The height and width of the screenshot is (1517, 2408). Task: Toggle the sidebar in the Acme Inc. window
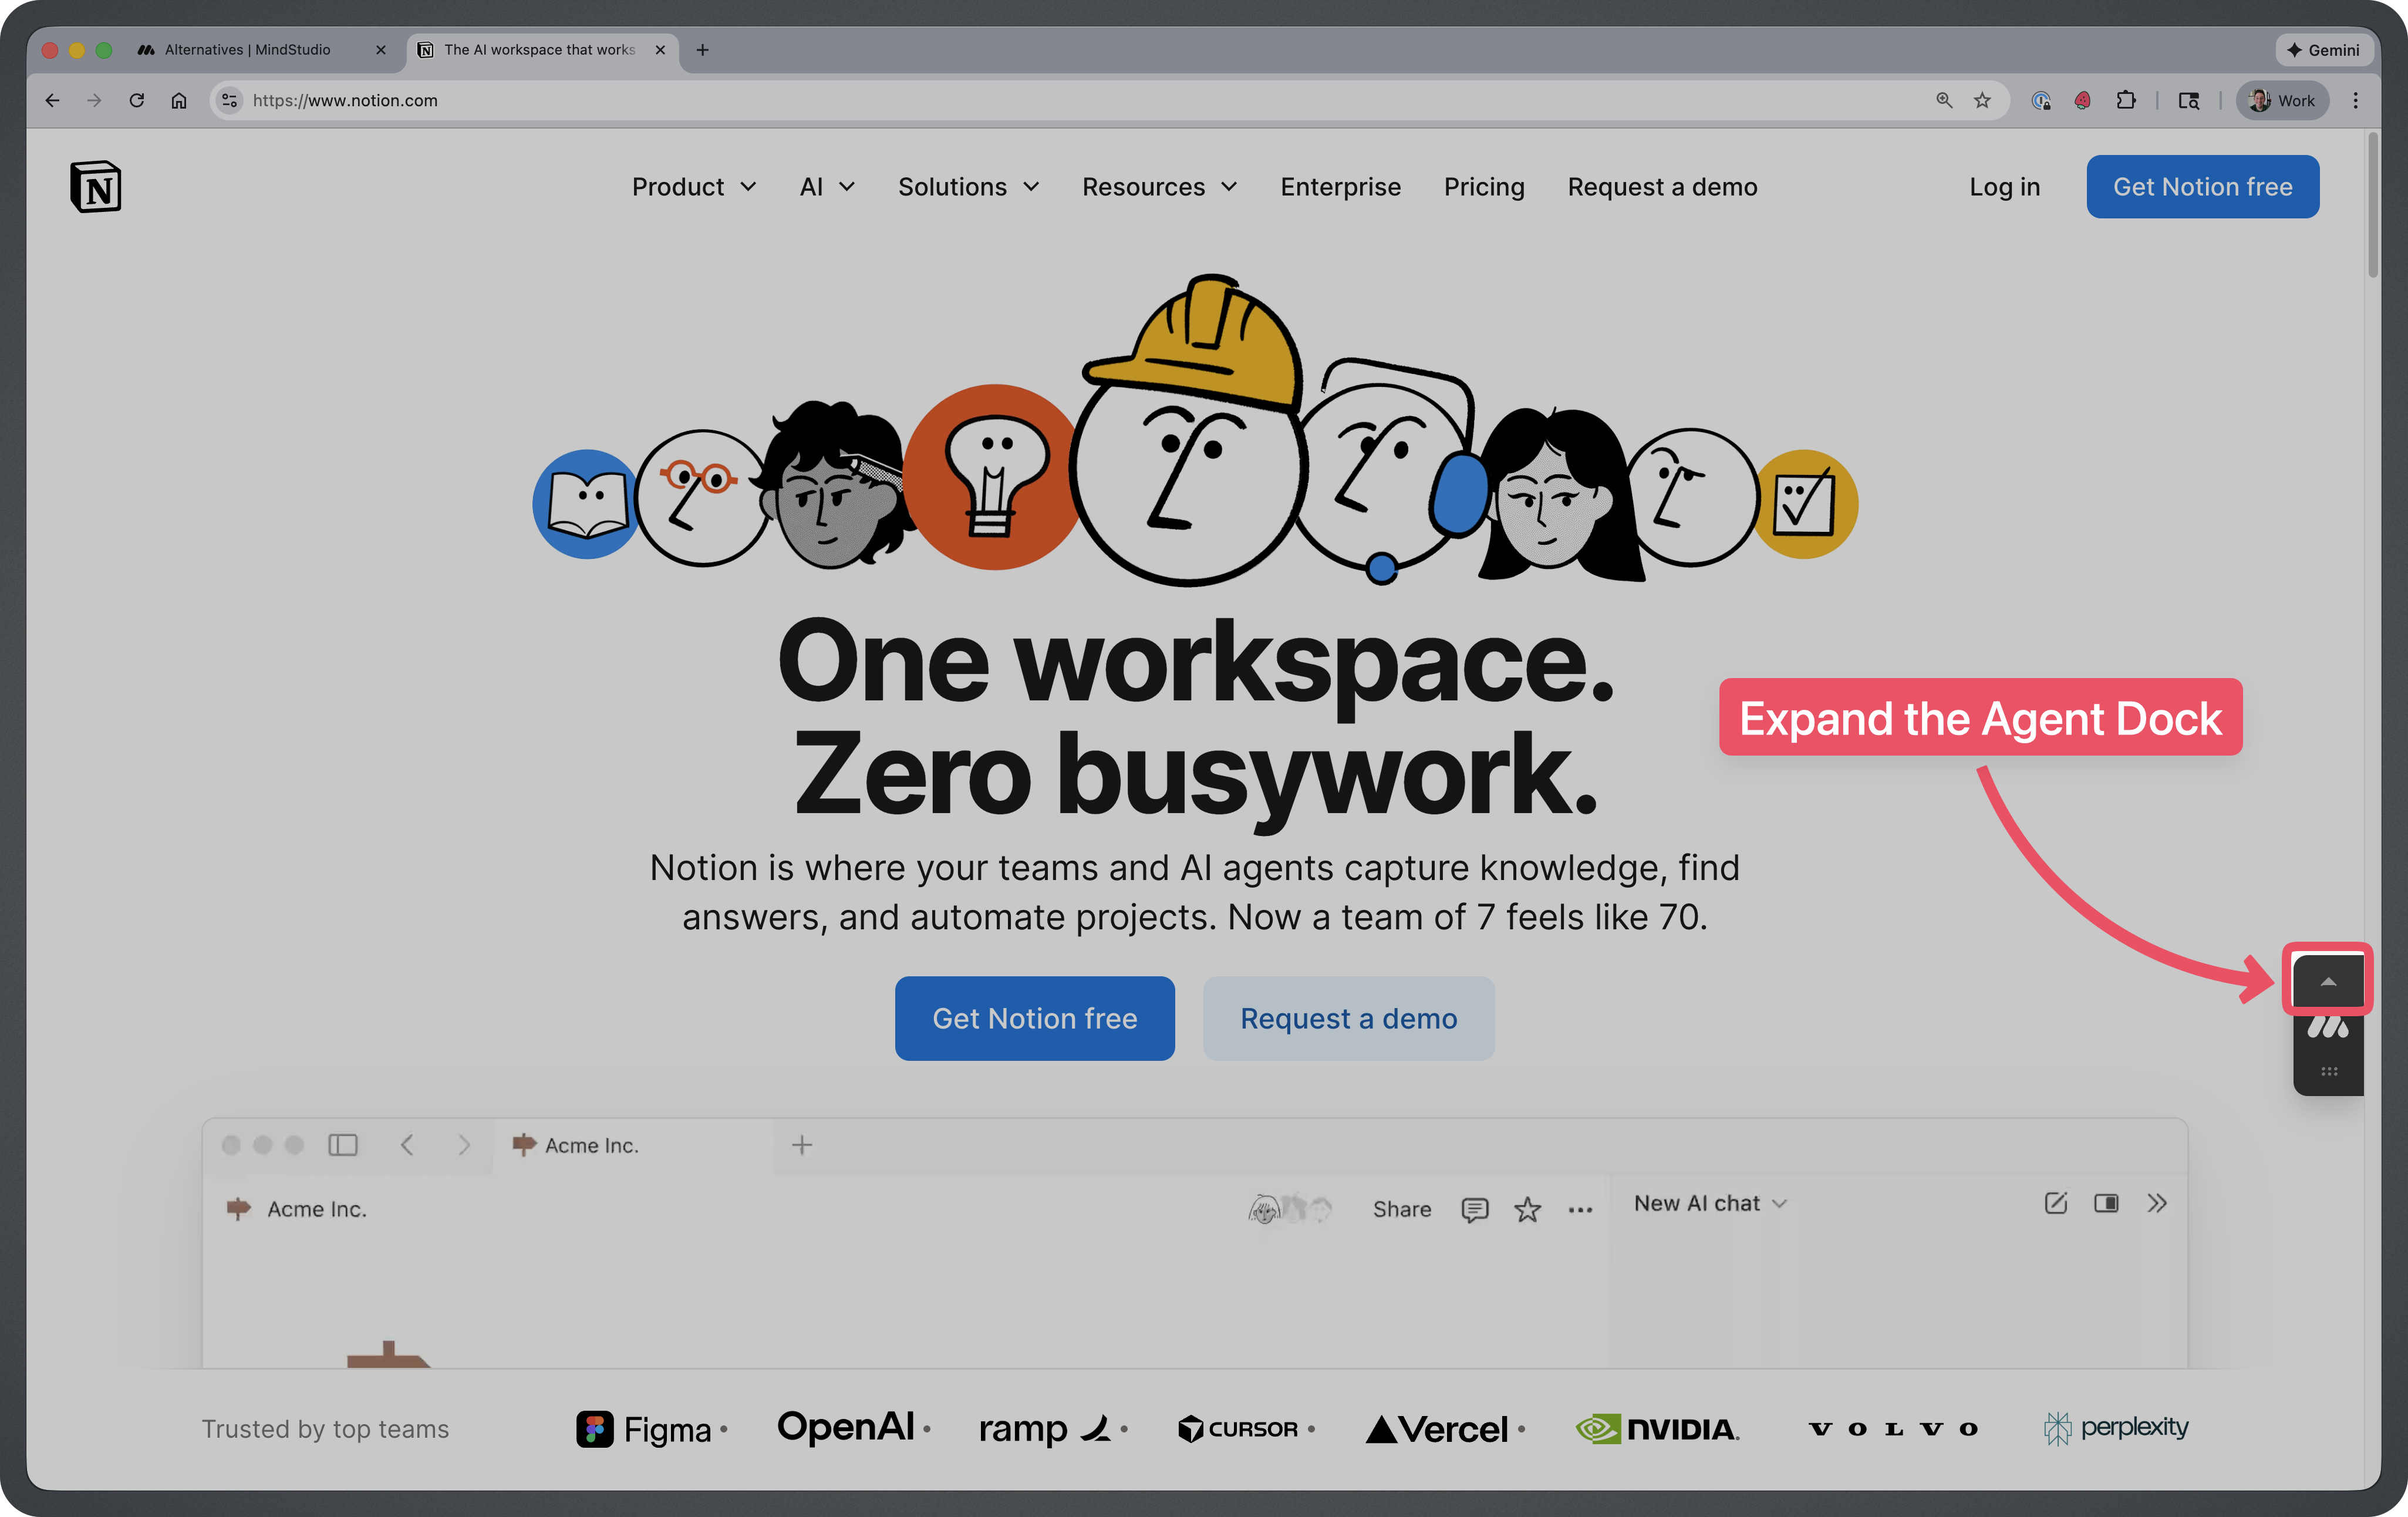[x=343, y=1145]
